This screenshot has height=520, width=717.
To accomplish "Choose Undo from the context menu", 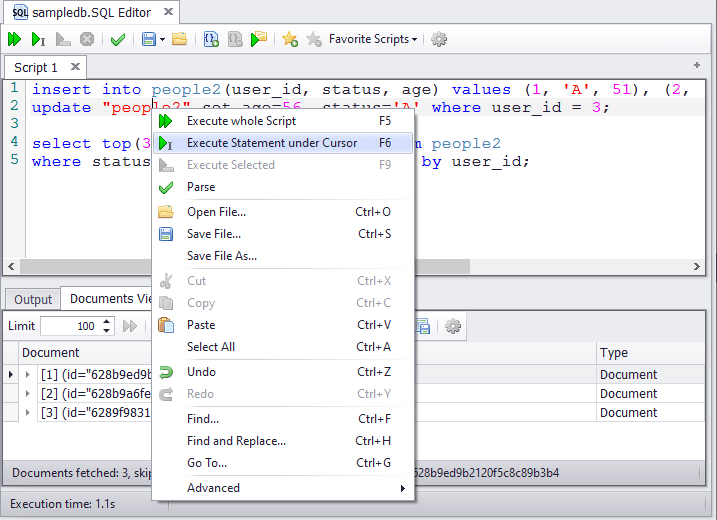I will click(283, 372).
